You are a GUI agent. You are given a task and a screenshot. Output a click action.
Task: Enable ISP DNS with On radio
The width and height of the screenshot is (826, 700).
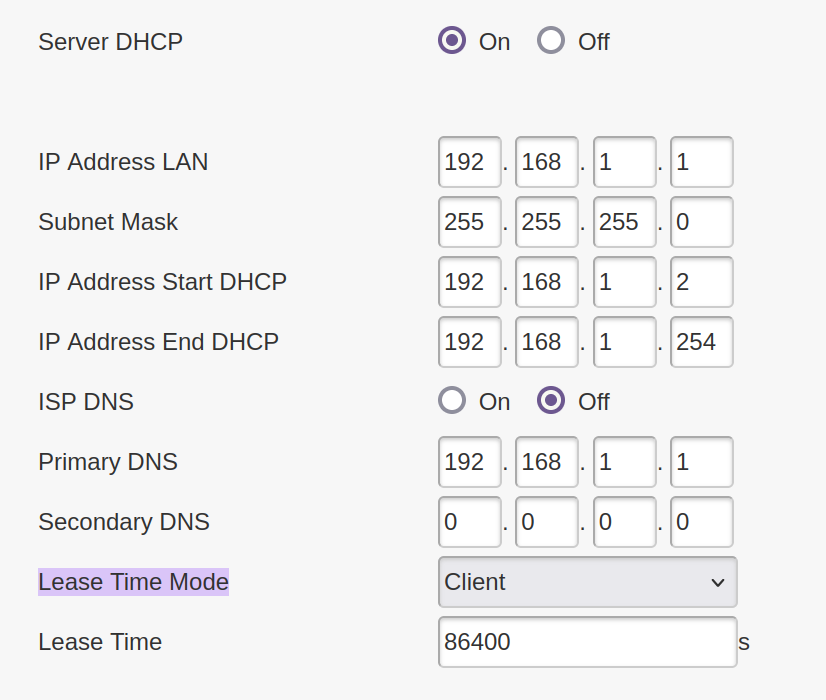[452, 401]
